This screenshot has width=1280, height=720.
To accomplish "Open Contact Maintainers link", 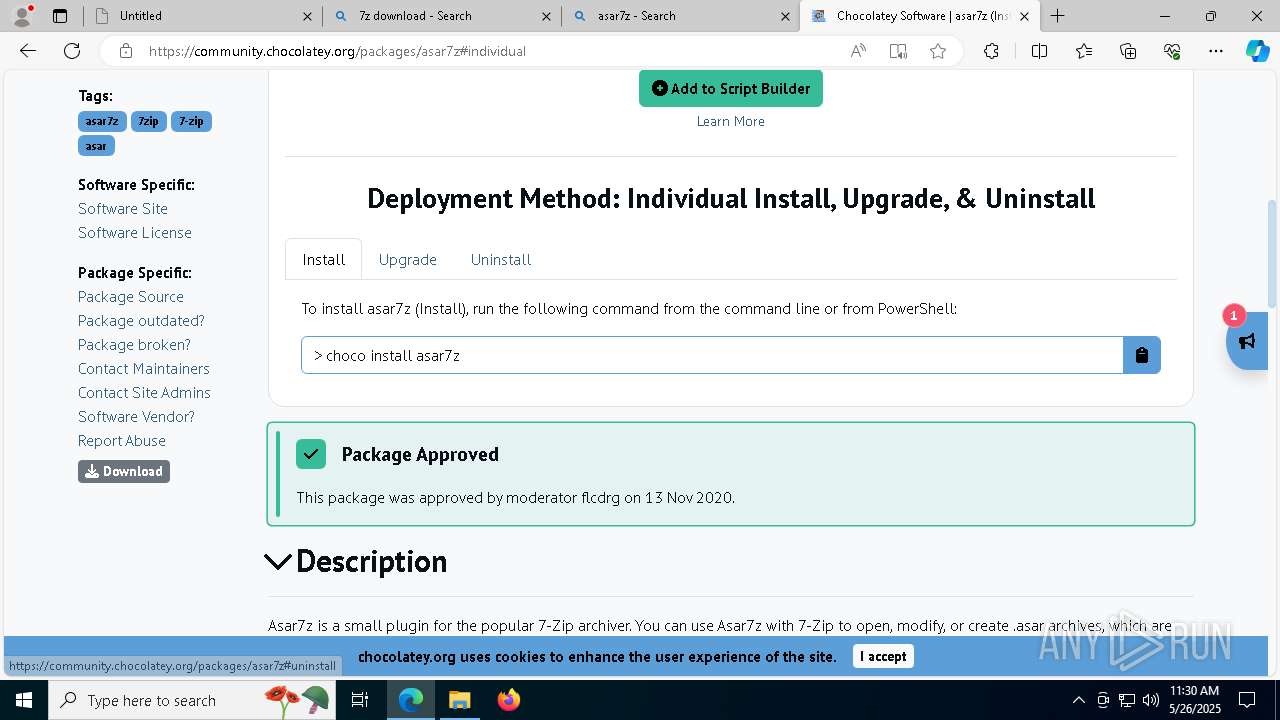I will (x=144, y=368).
